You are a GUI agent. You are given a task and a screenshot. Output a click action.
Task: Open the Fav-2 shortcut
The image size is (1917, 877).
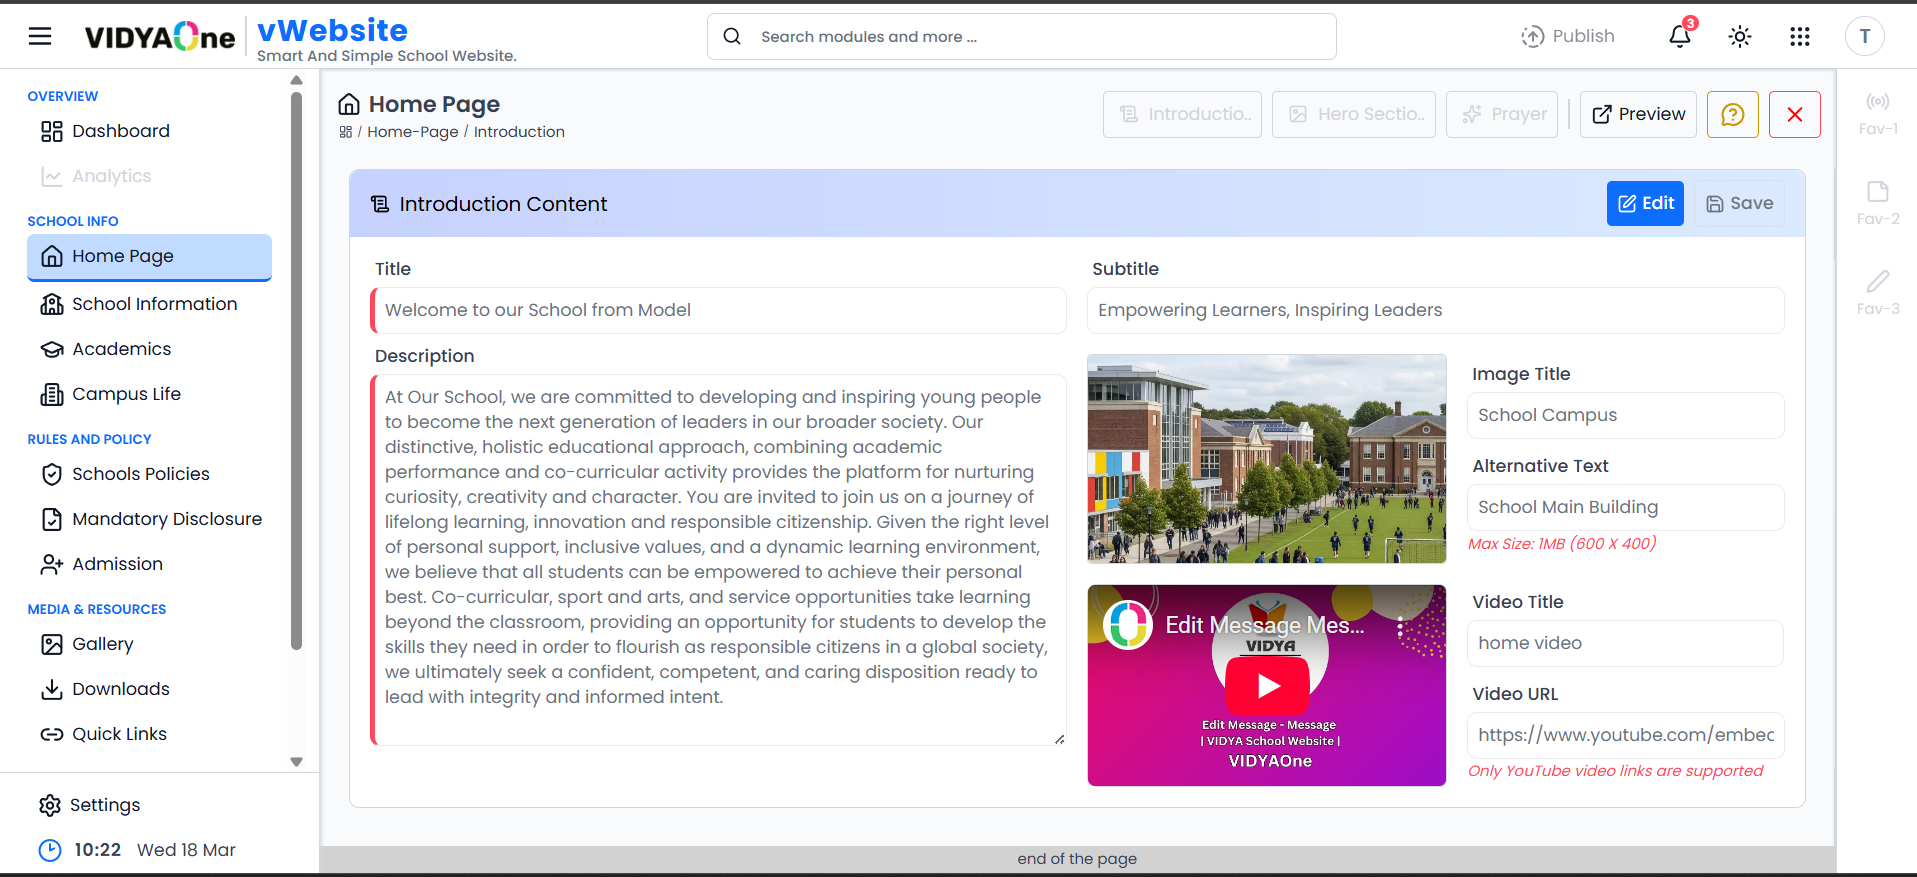(1878, 203)
